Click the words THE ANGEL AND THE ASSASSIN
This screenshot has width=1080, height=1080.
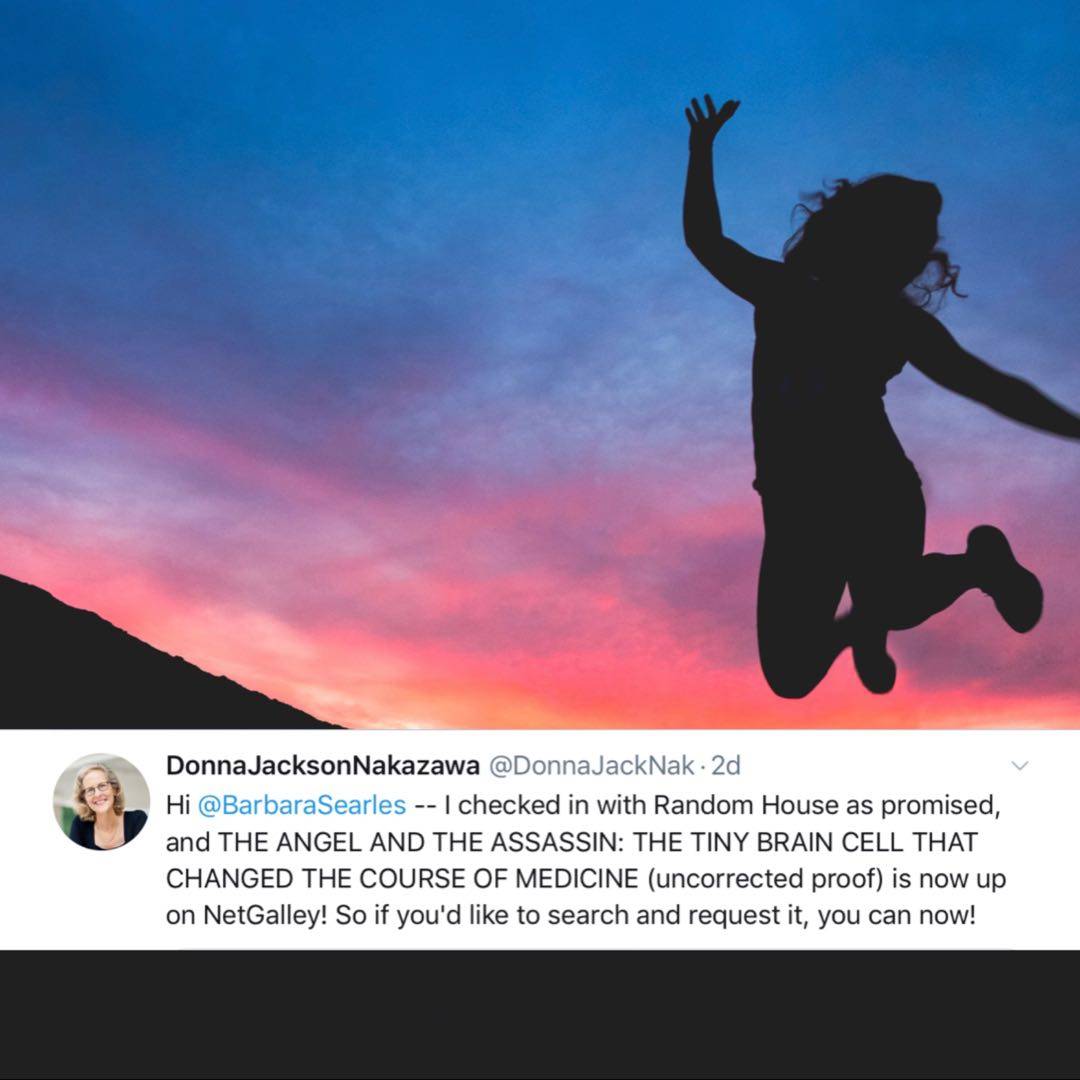[x=420, y=842]
